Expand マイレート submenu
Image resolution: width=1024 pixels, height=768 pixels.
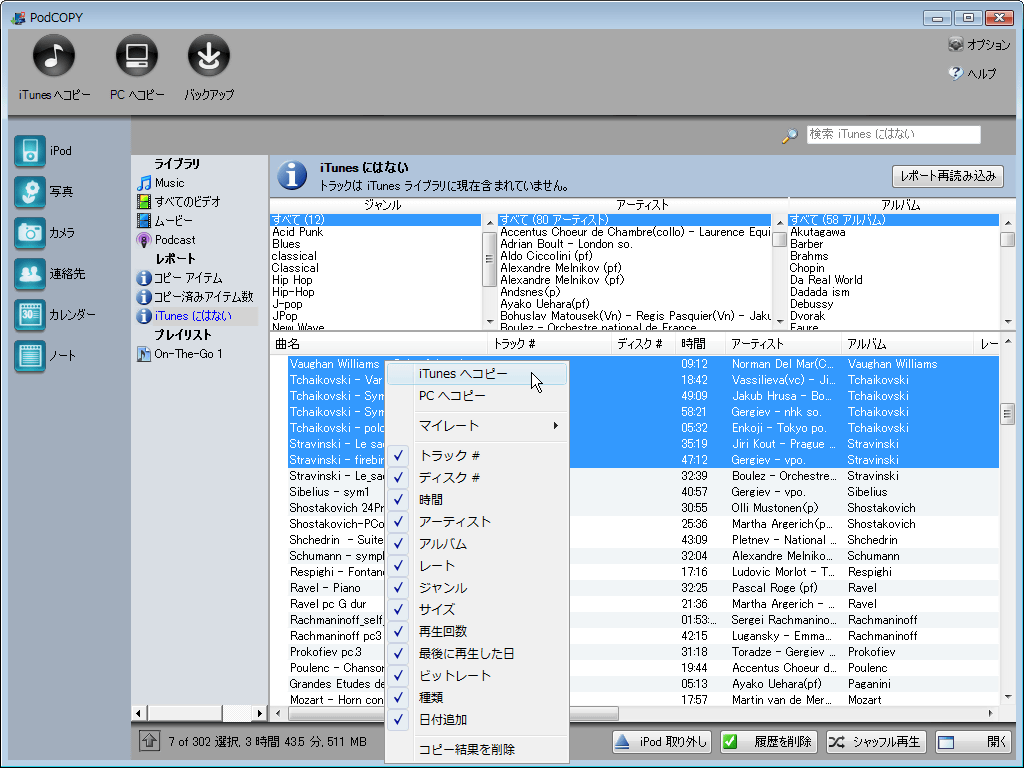[x=477, y=426]
